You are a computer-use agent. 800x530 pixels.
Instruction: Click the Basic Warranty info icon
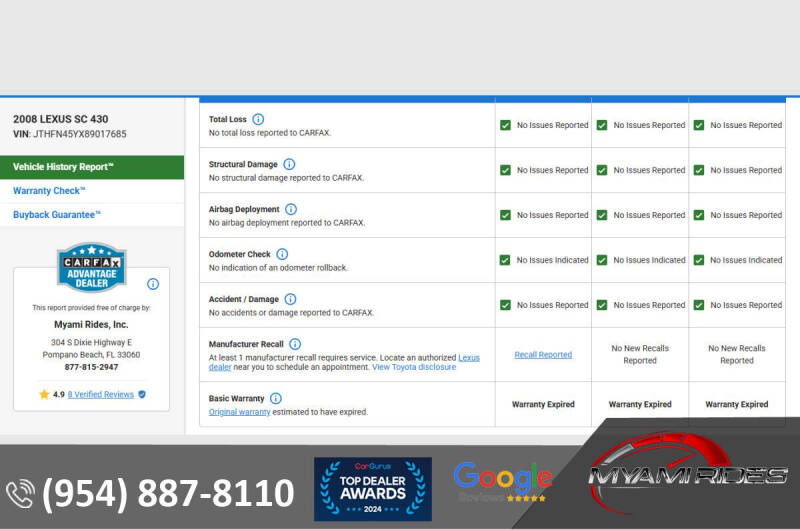pyautogui.click(x=276, y=398)
